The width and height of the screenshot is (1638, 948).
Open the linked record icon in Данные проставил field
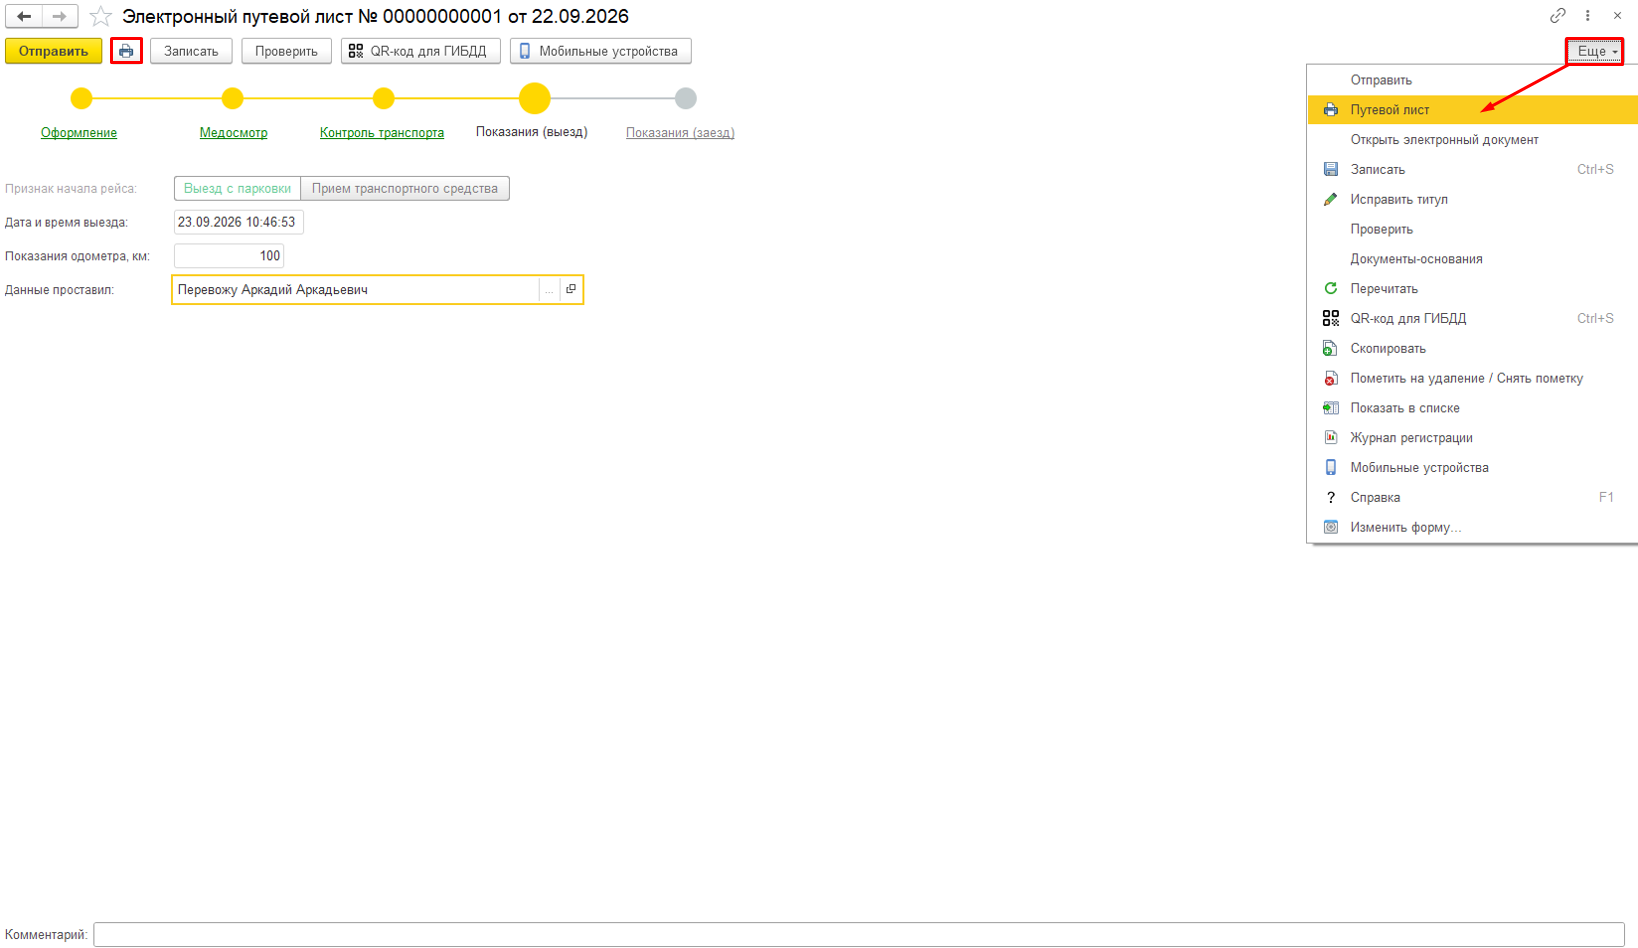click(x=571, y=289)
